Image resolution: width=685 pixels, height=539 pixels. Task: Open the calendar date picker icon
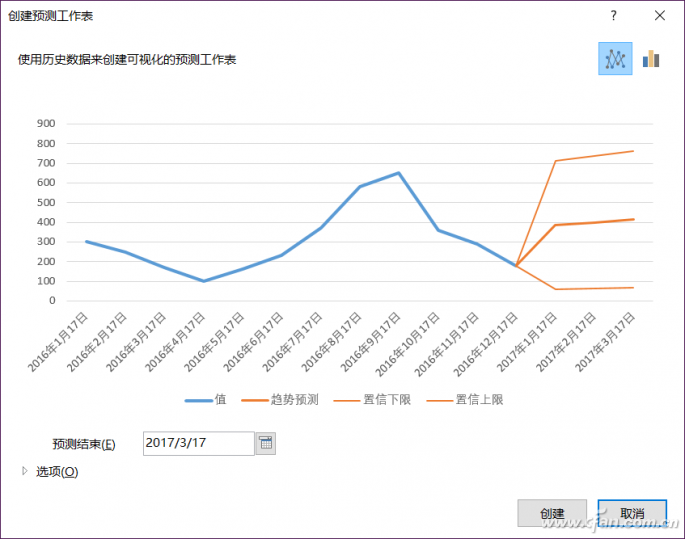(265, 443)
